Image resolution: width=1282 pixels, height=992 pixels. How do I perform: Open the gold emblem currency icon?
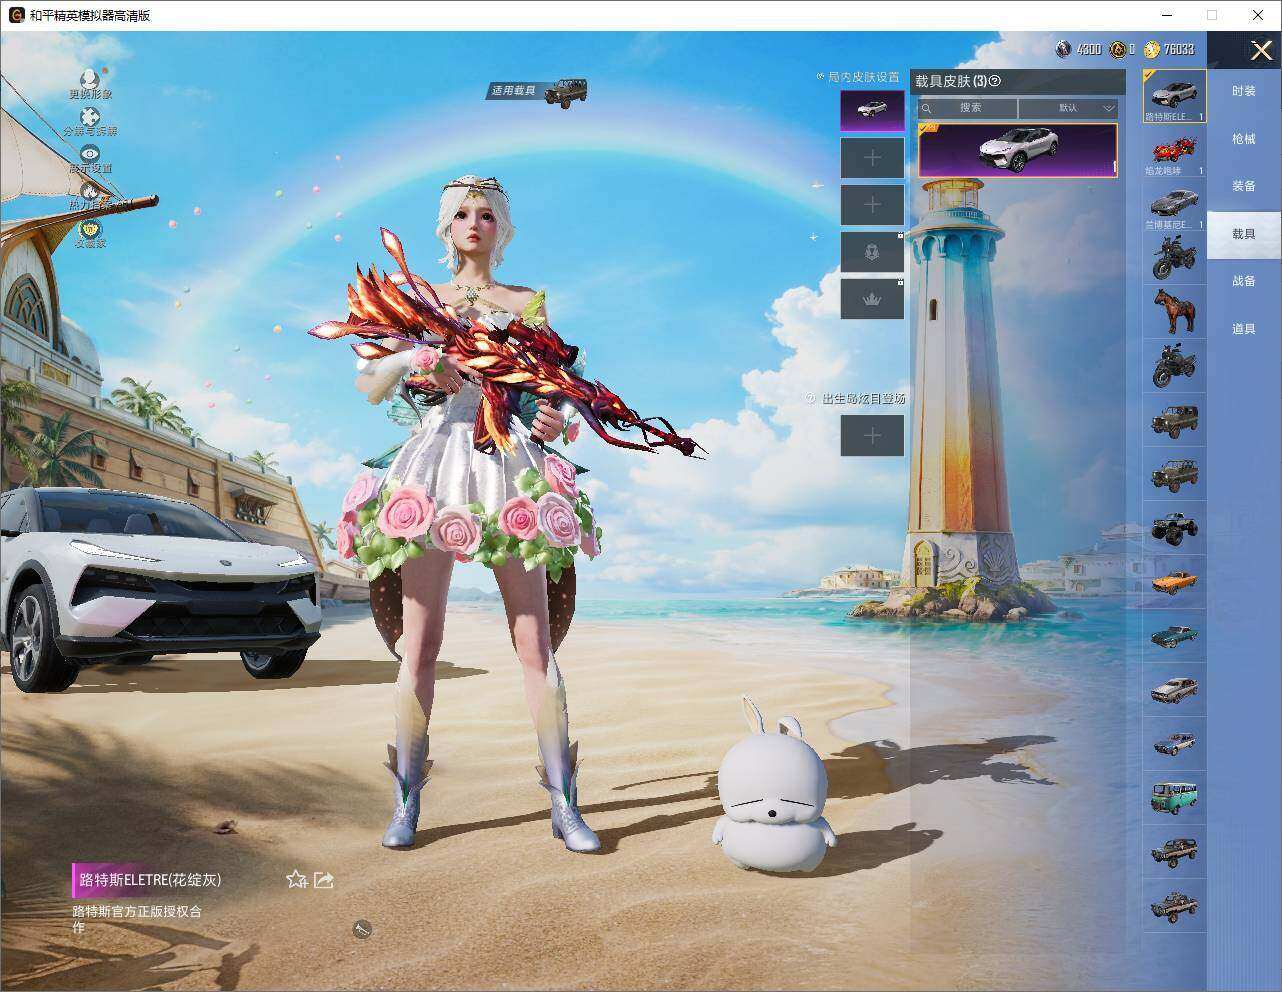click(x=1118, y=49)
